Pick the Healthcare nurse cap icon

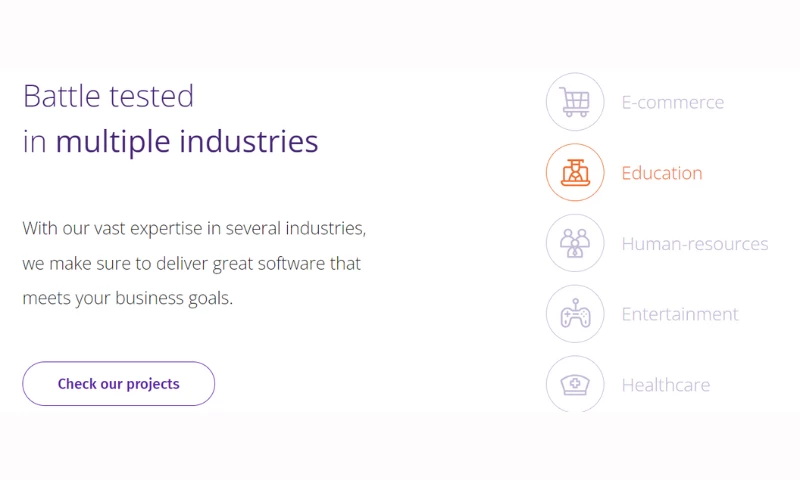pyautogui.click(x=575, y=384)
